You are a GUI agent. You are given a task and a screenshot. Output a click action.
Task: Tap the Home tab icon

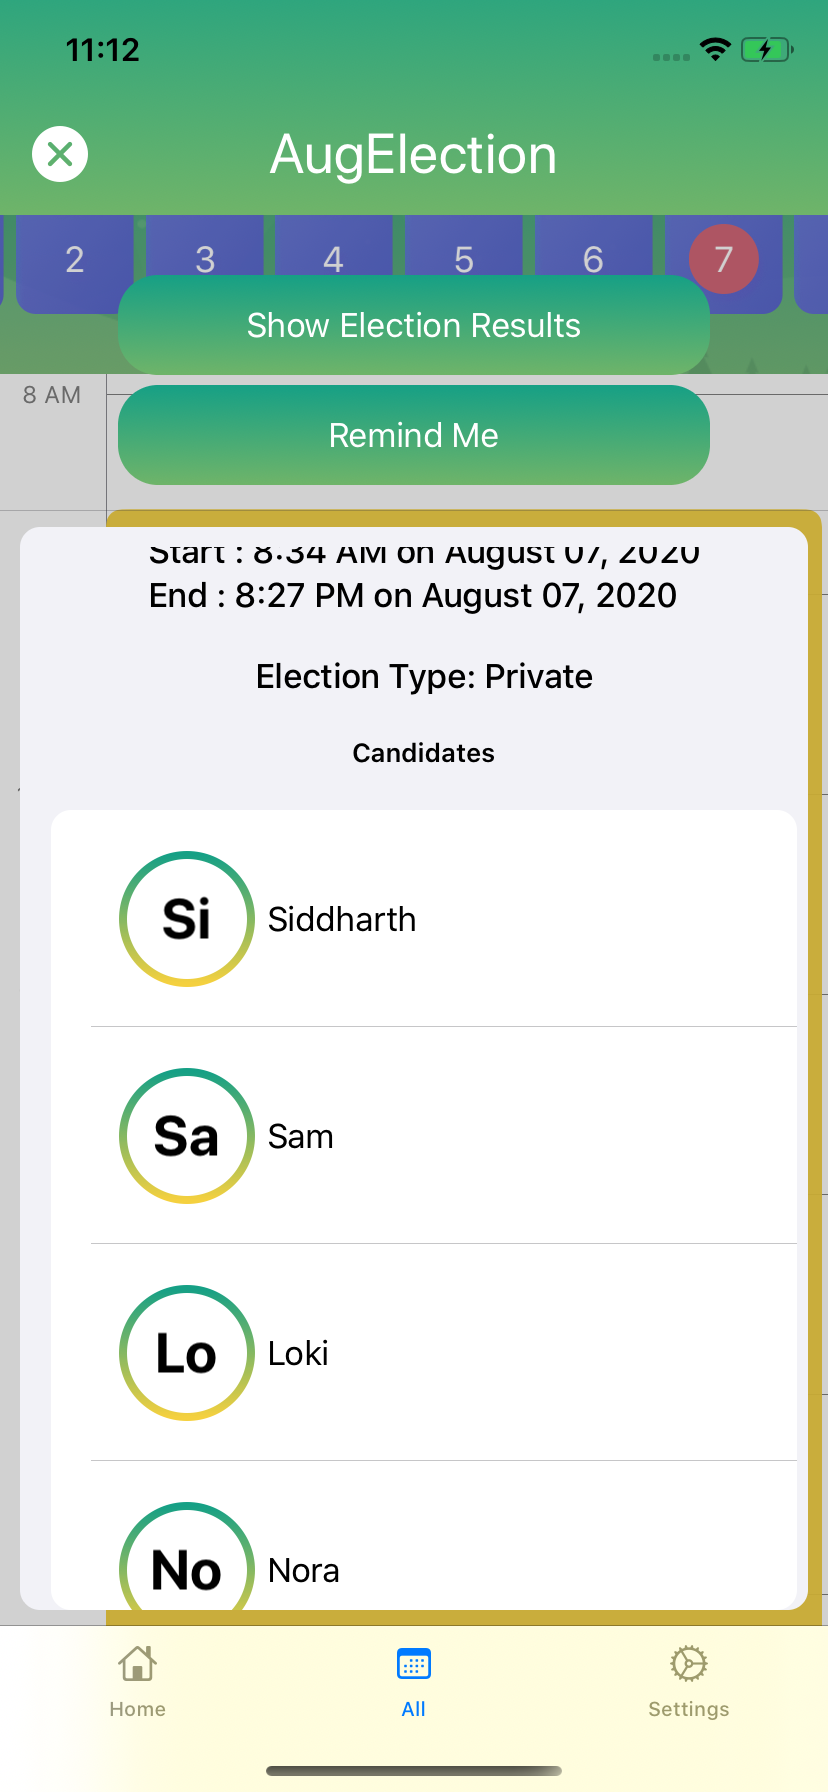pyautogui.click(x=137, y=1665)
